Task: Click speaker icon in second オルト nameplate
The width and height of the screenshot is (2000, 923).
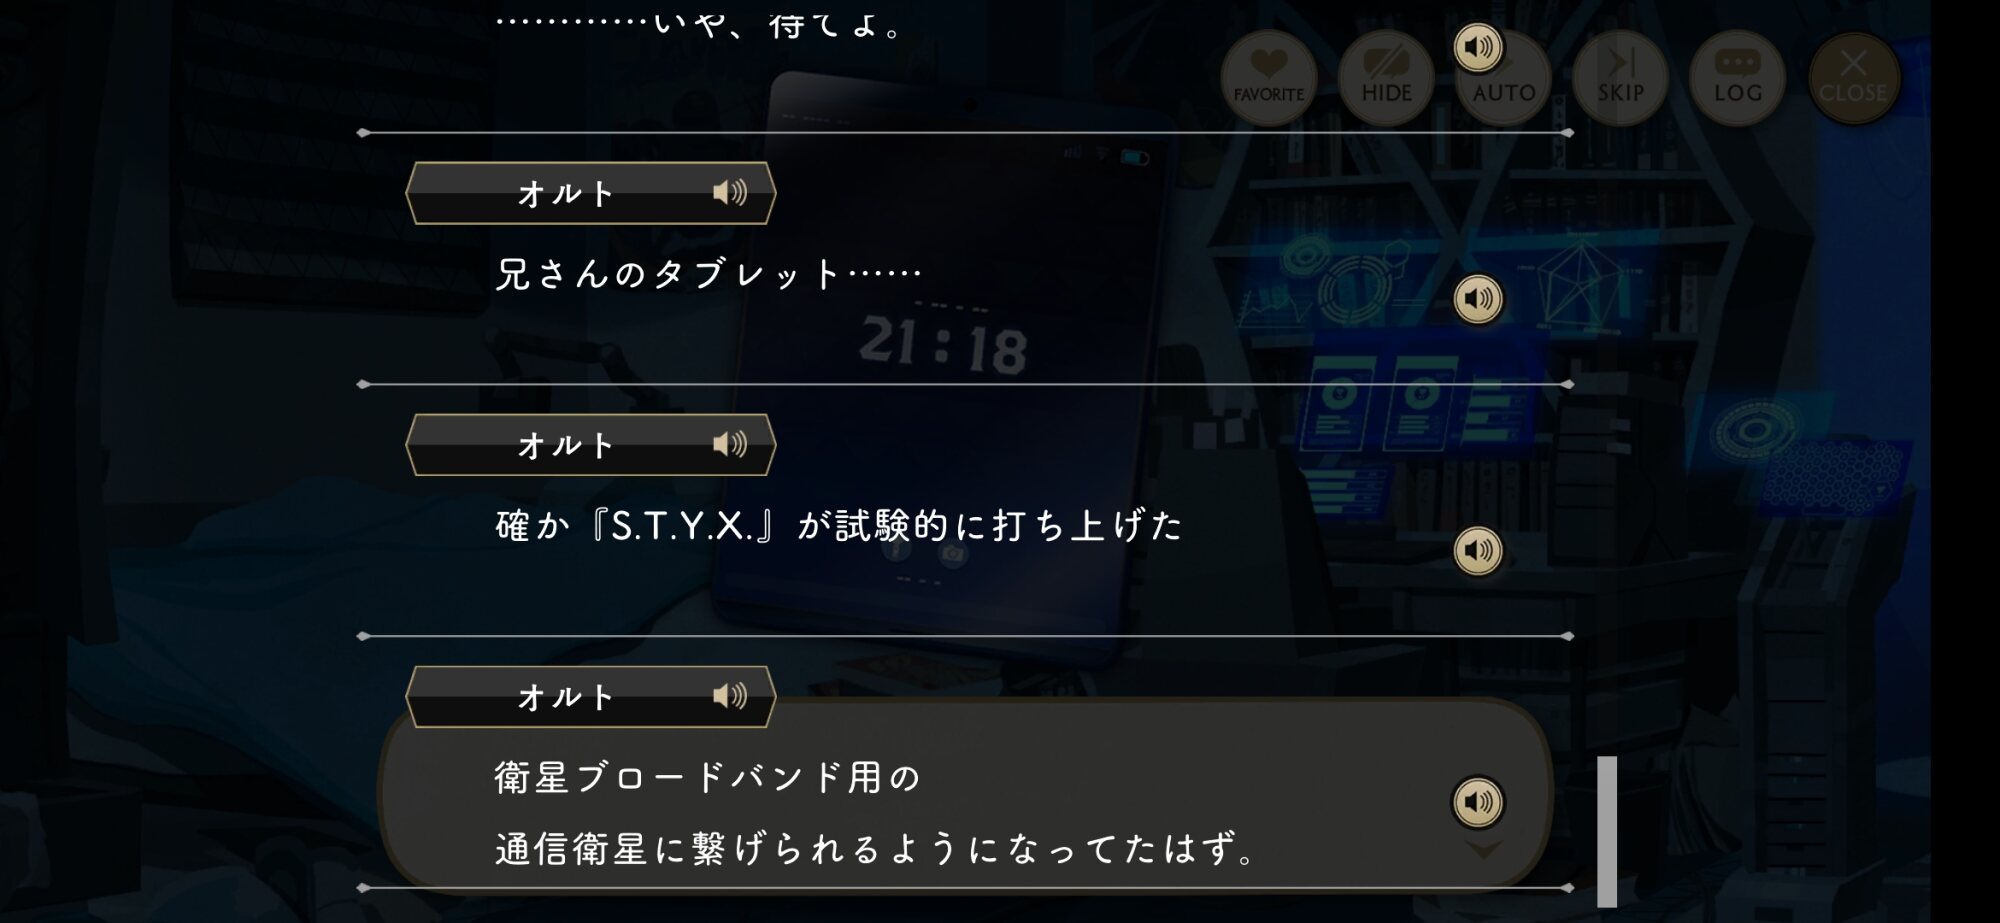Action: 730,444
